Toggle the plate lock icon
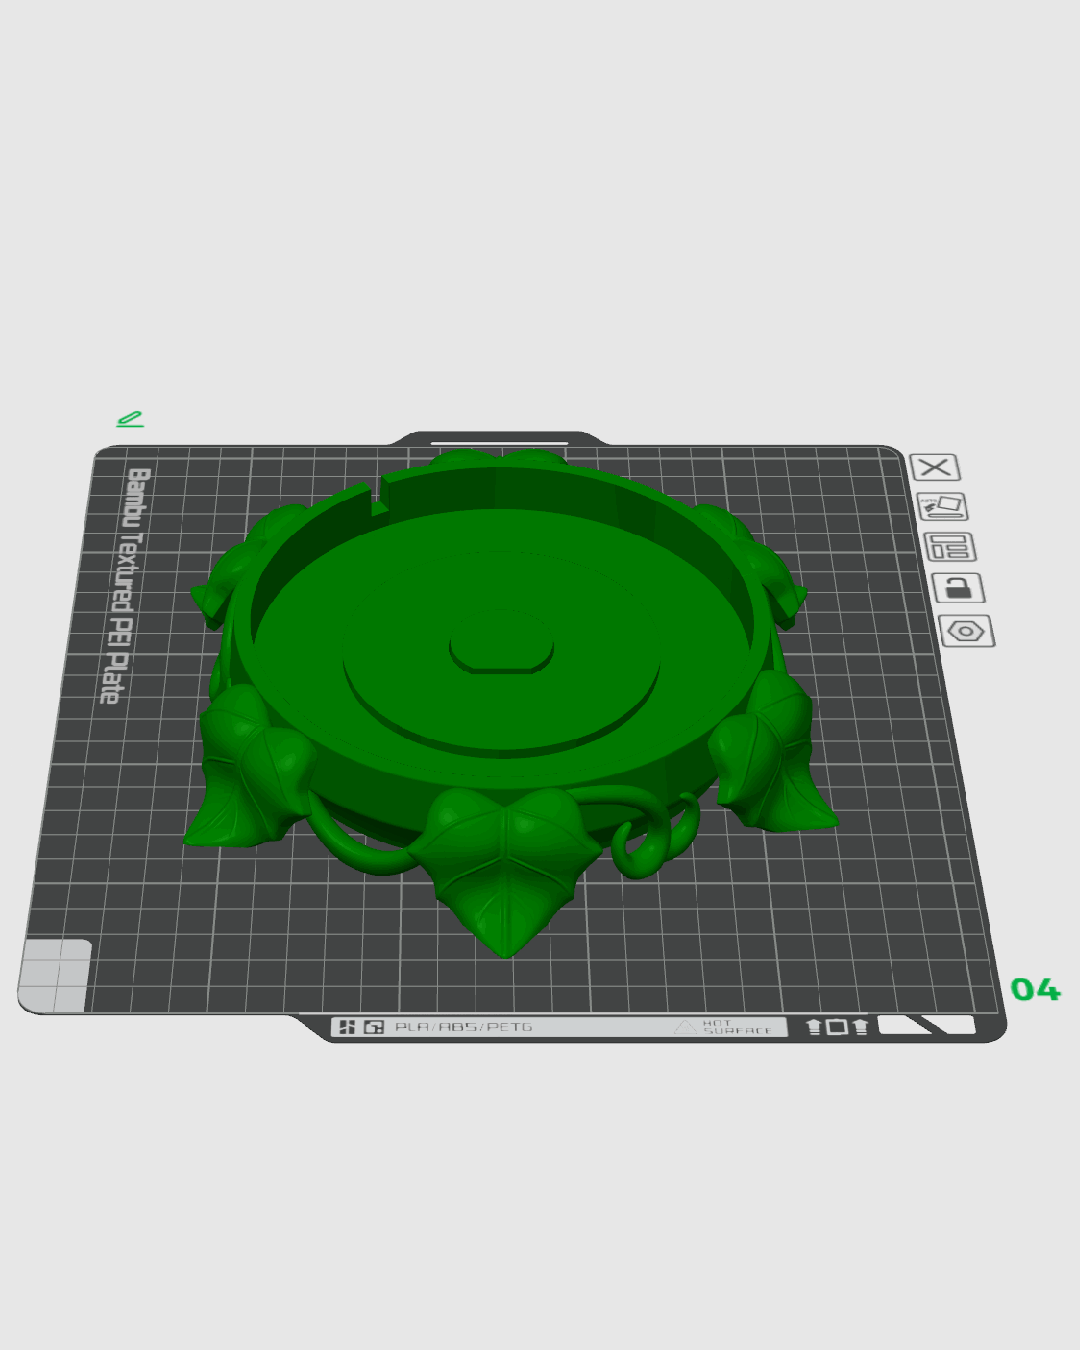The height and width of the screenshot is (1350, 1080). tap(958, 588)
